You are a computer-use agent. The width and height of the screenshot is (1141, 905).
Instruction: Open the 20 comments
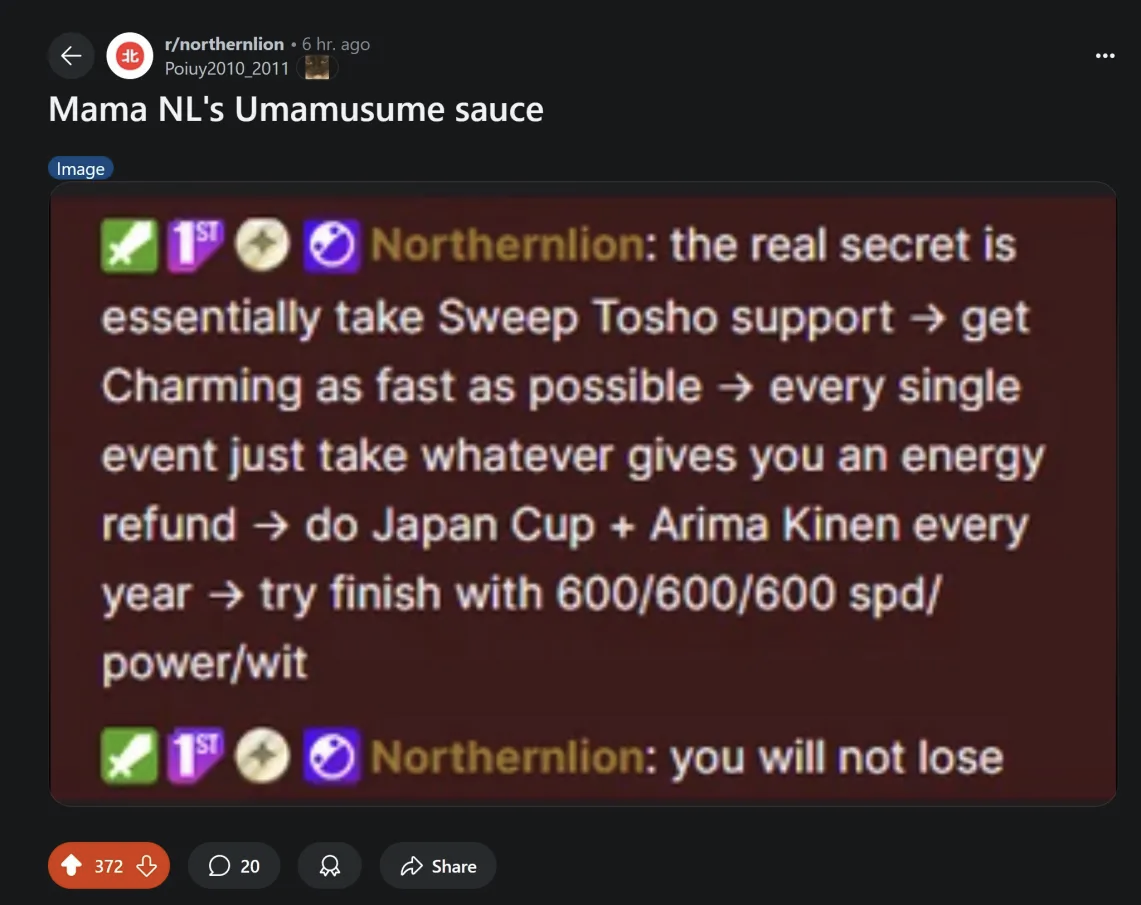[x=234, y=866]
